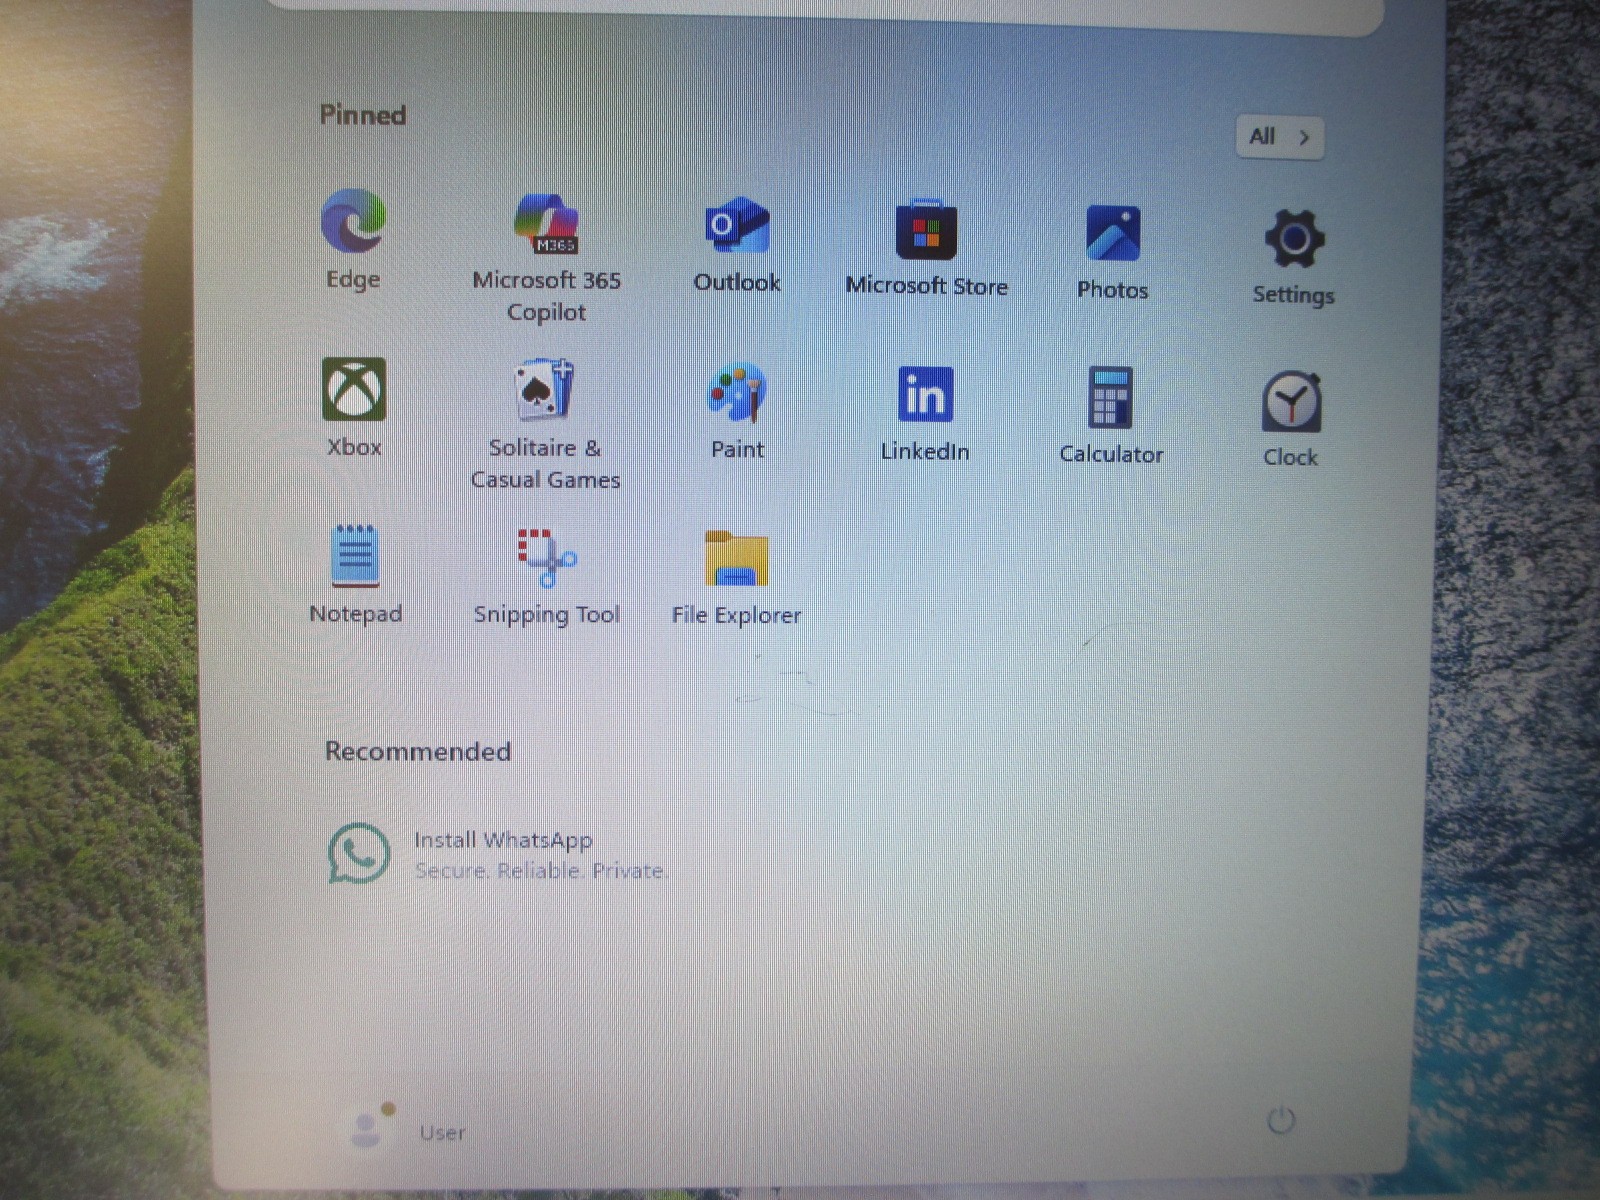Click the WhatsApp logo icon
Image resolution: width=1600 pixels, height=1200 pixels.
[x=359, y=853]
